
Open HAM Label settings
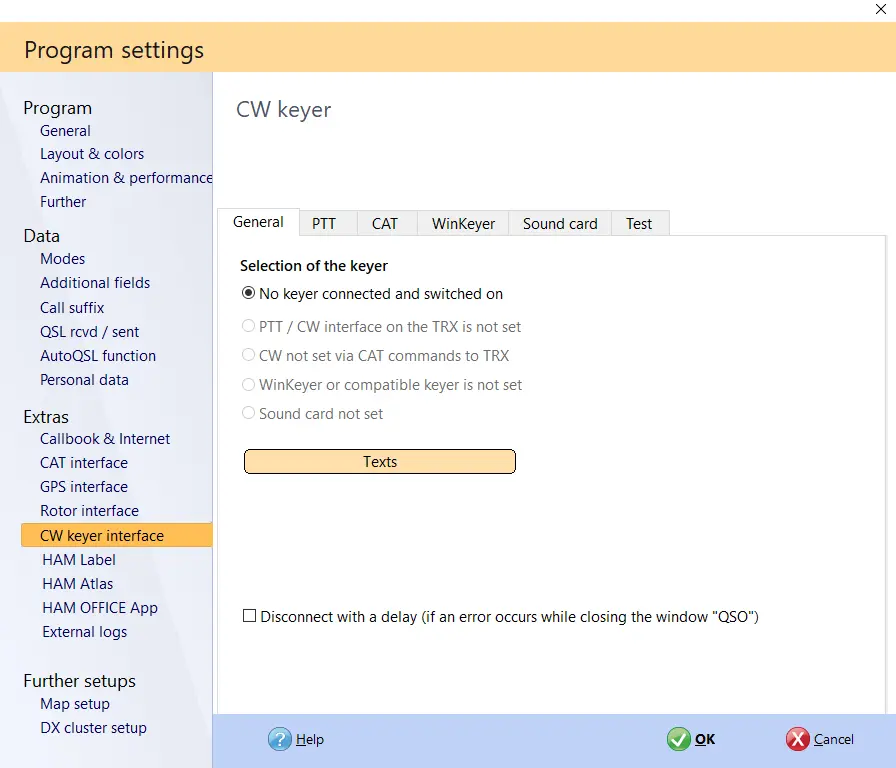(79, 560)
